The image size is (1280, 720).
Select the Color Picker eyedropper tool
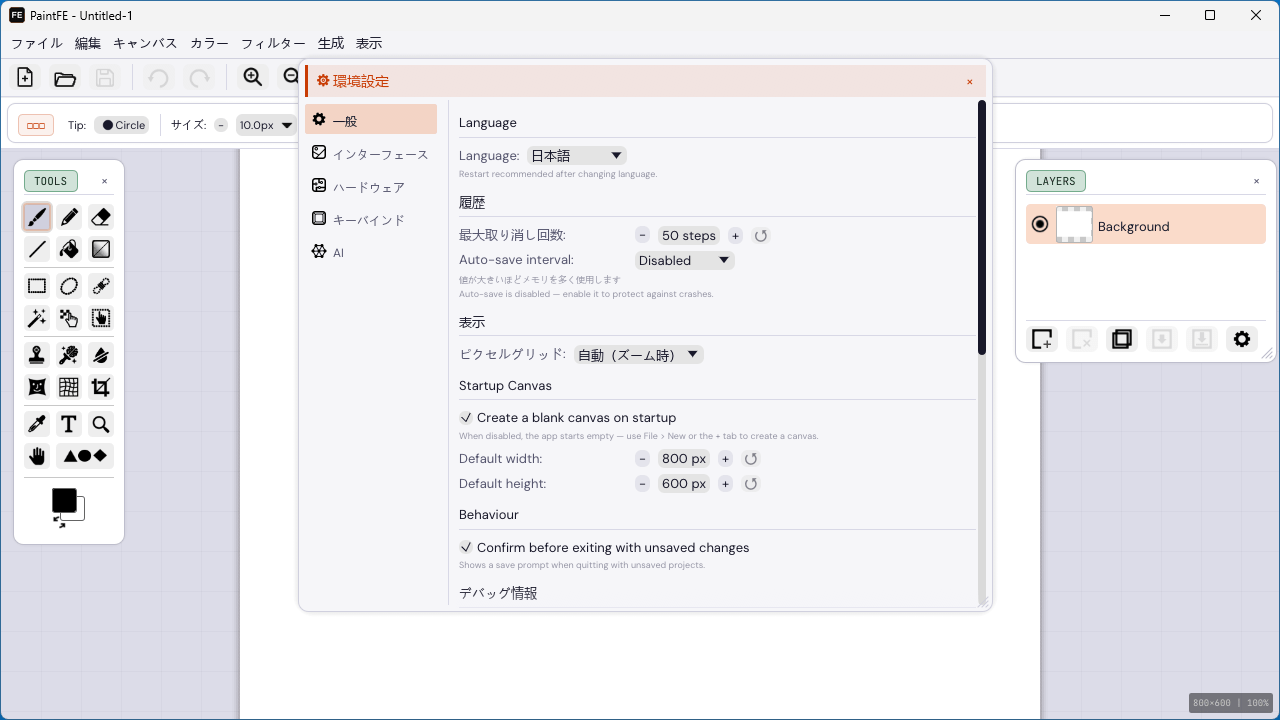pyautogui.click(x=37, y=424)
